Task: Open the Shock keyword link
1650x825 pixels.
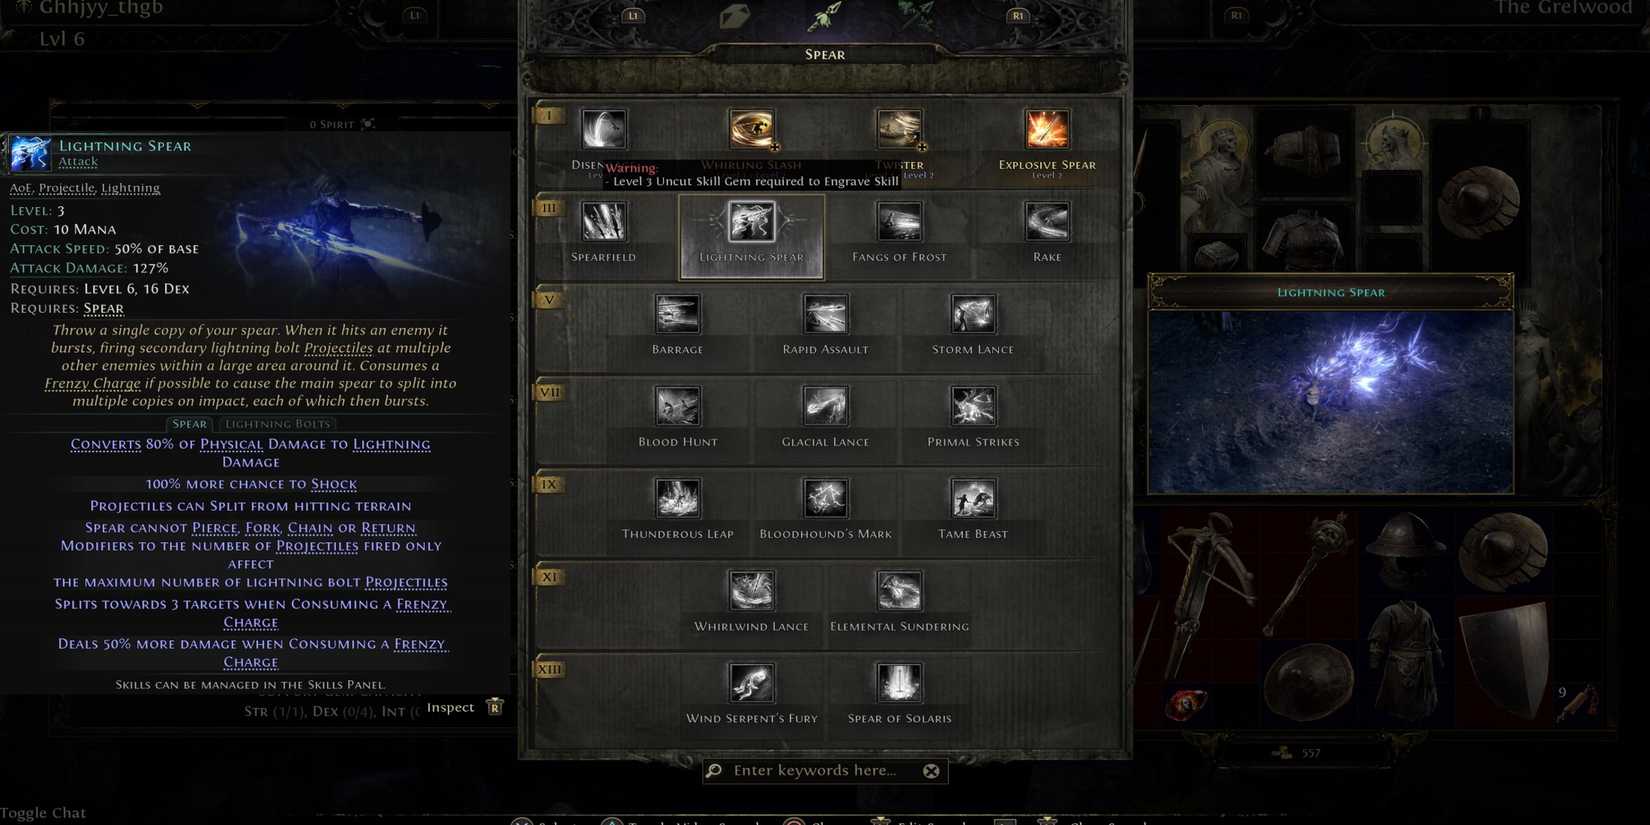Action: coord(334,484)
